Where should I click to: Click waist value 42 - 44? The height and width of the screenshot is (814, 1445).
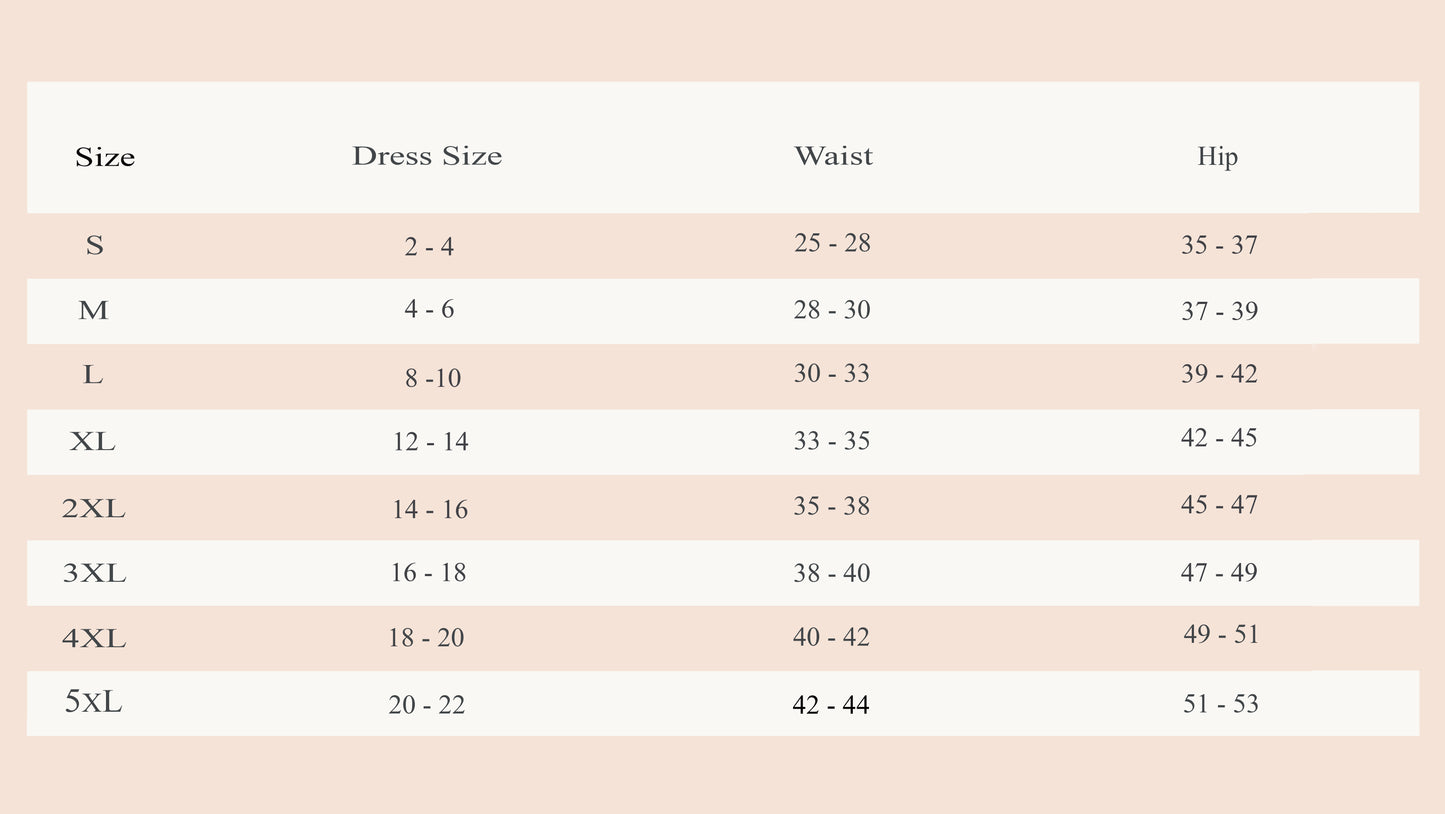(x=831, y=705)
